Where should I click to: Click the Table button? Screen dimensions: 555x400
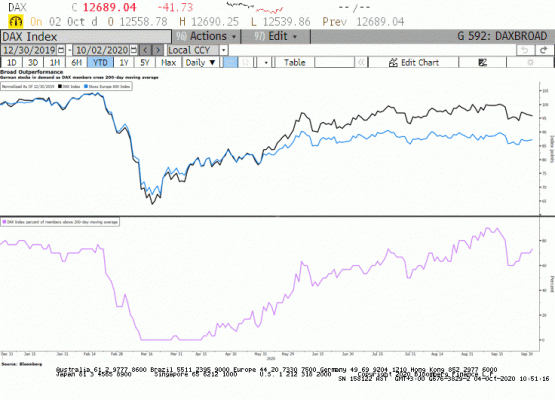[x=294, y=63]
